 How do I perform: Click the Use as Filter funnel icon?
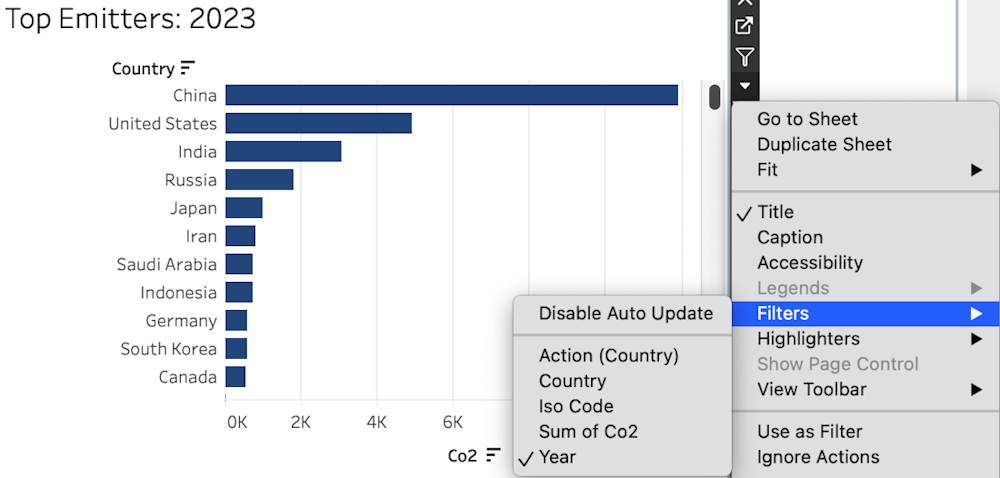(744, 57)
